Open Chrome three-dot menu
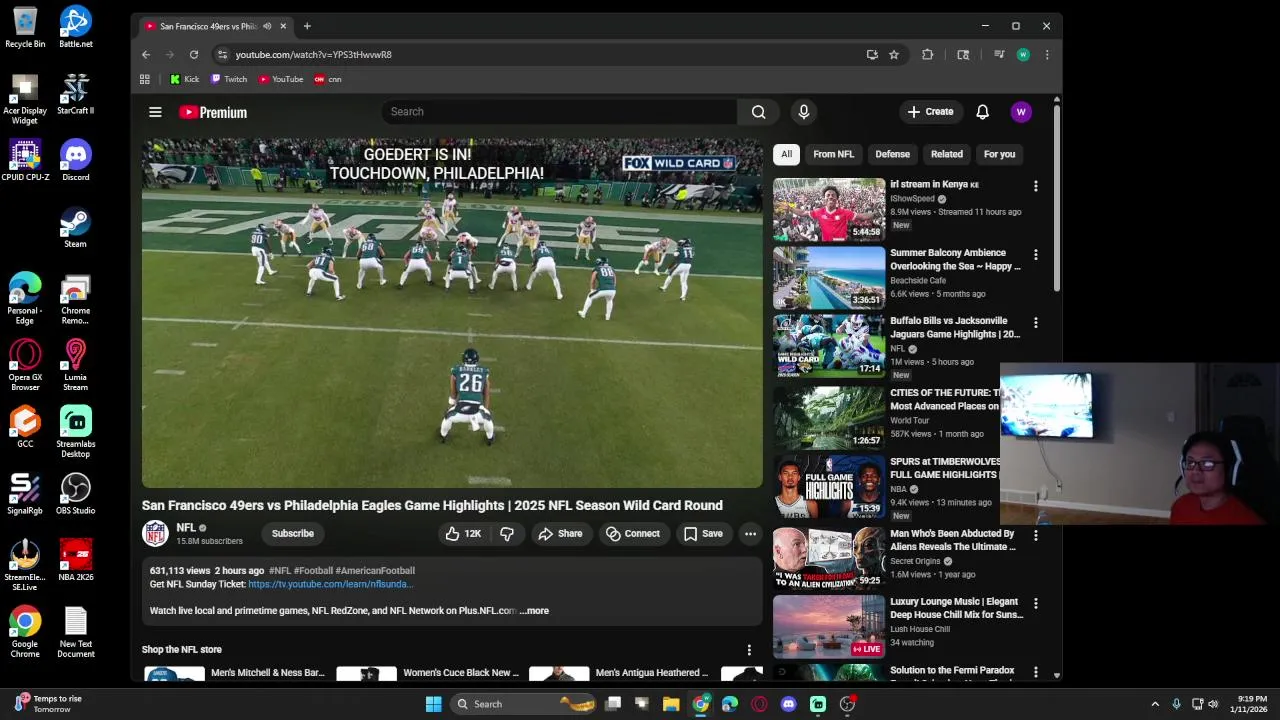 point(1047,55)
